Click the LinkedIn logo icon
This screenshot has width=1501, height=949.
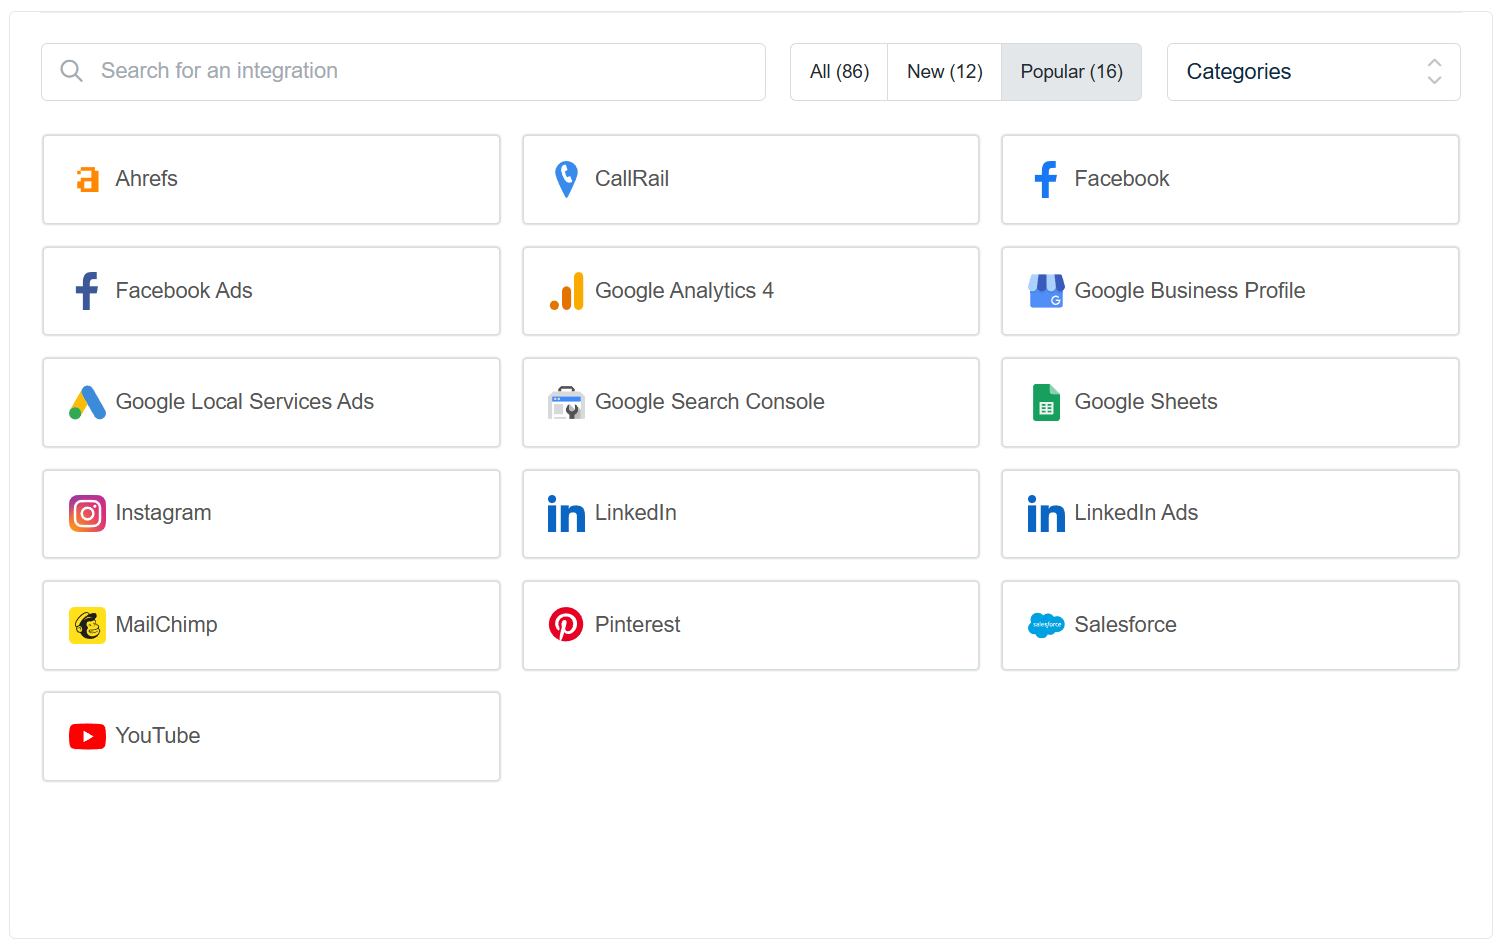pyautogui.click(x=566, y=514)
